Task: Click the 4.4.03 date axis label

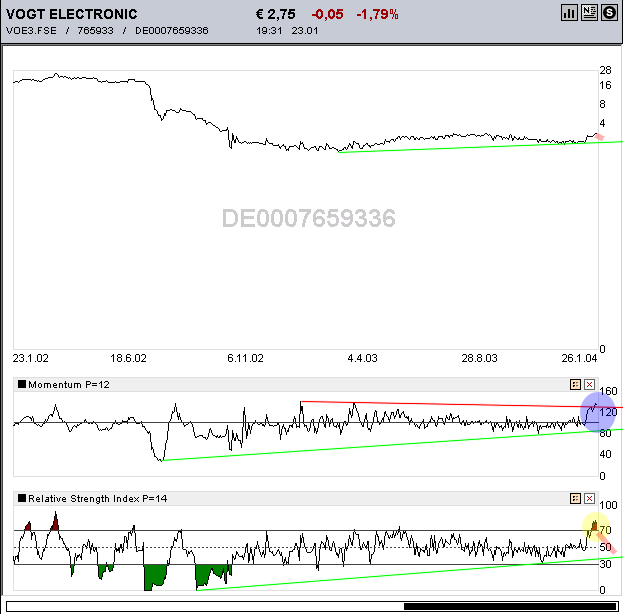Action: [362, 358]
